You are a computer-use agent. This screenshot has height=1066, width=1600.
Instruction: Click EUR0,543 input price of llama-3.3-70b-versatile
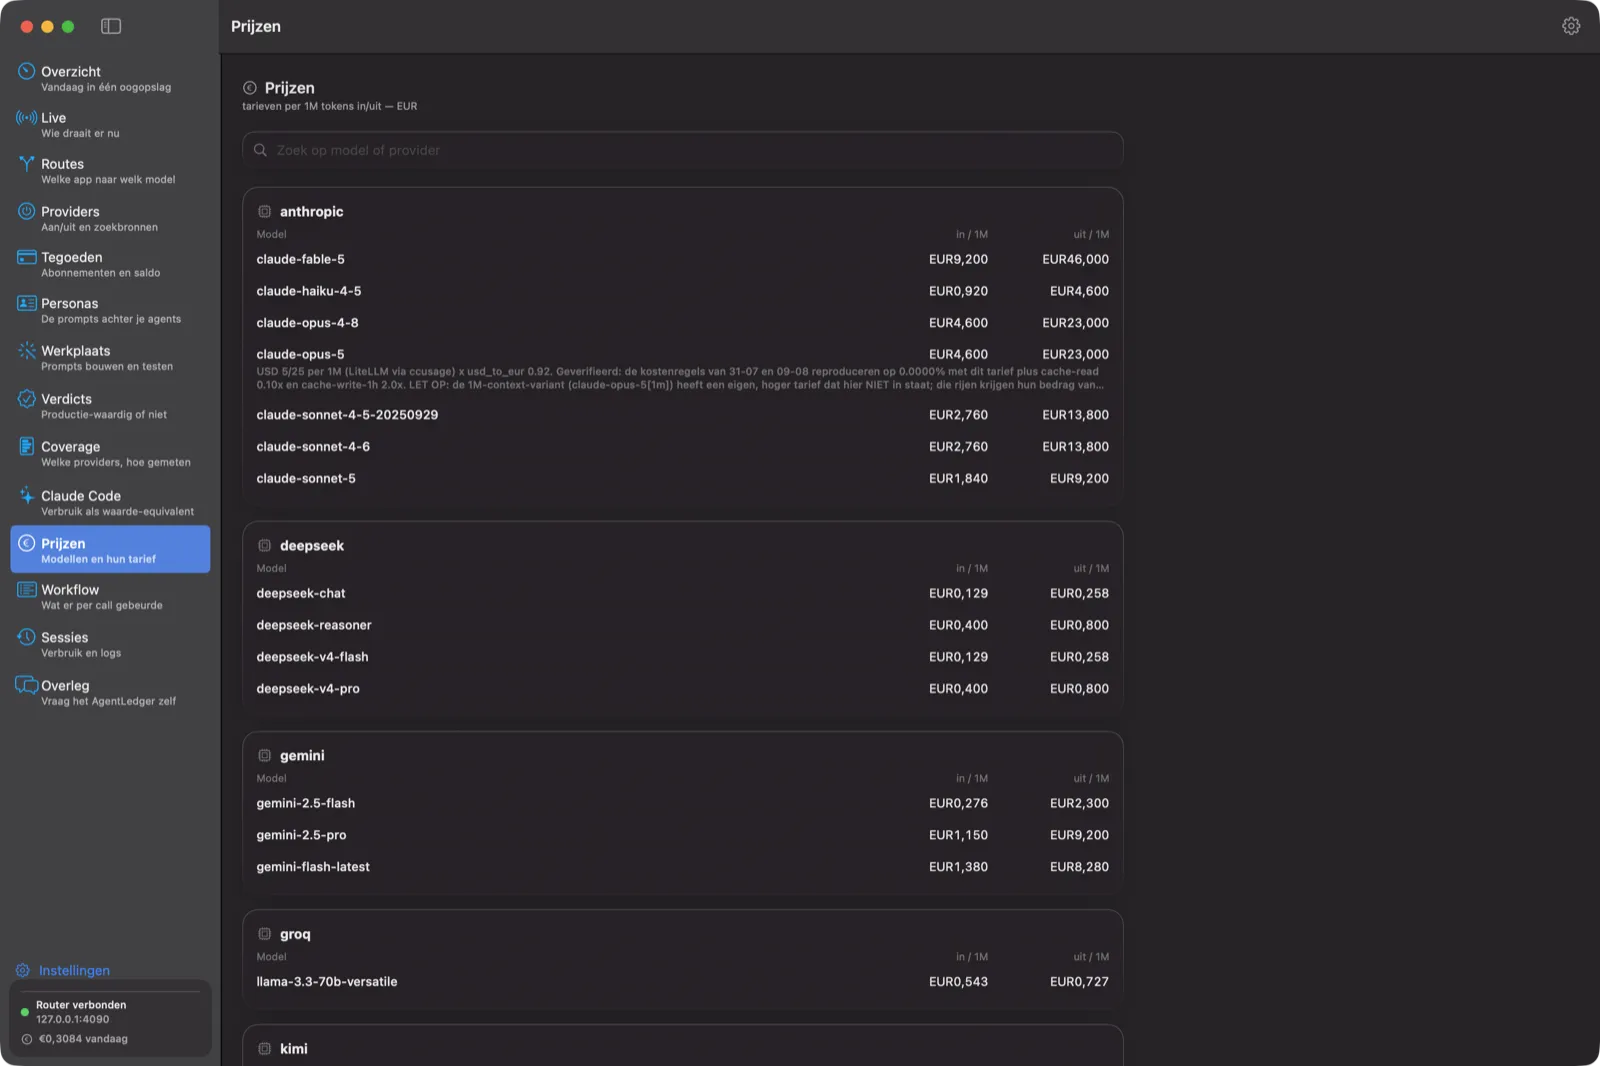point(958,982)
